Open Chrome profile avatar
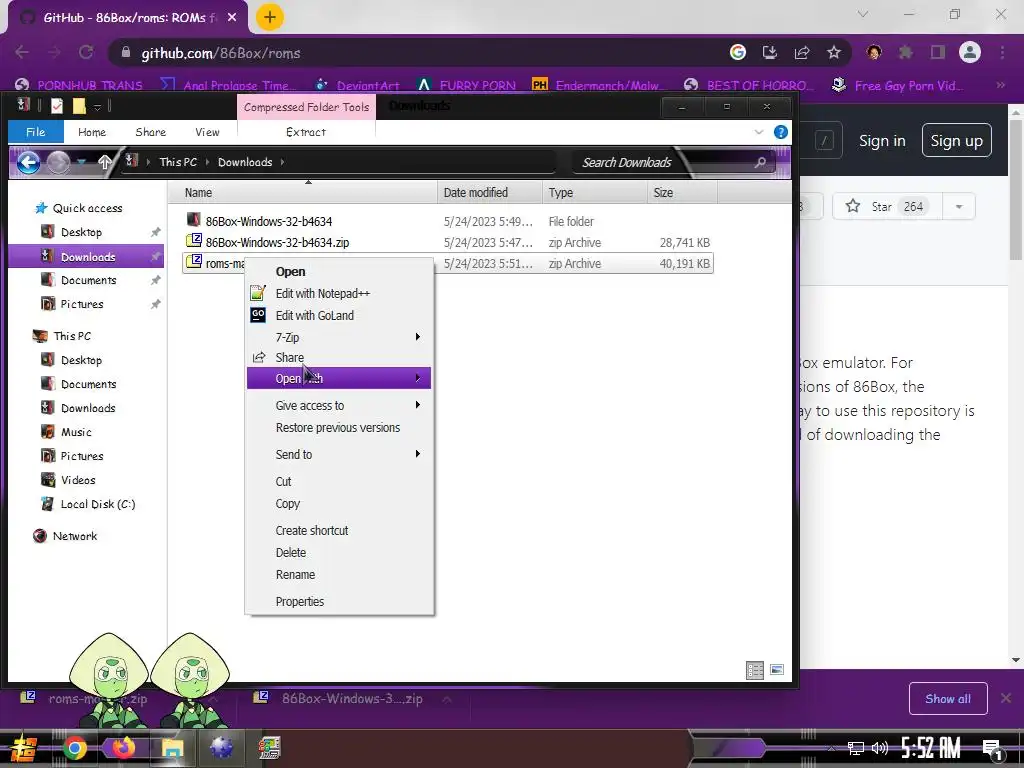 coord(970,52)
